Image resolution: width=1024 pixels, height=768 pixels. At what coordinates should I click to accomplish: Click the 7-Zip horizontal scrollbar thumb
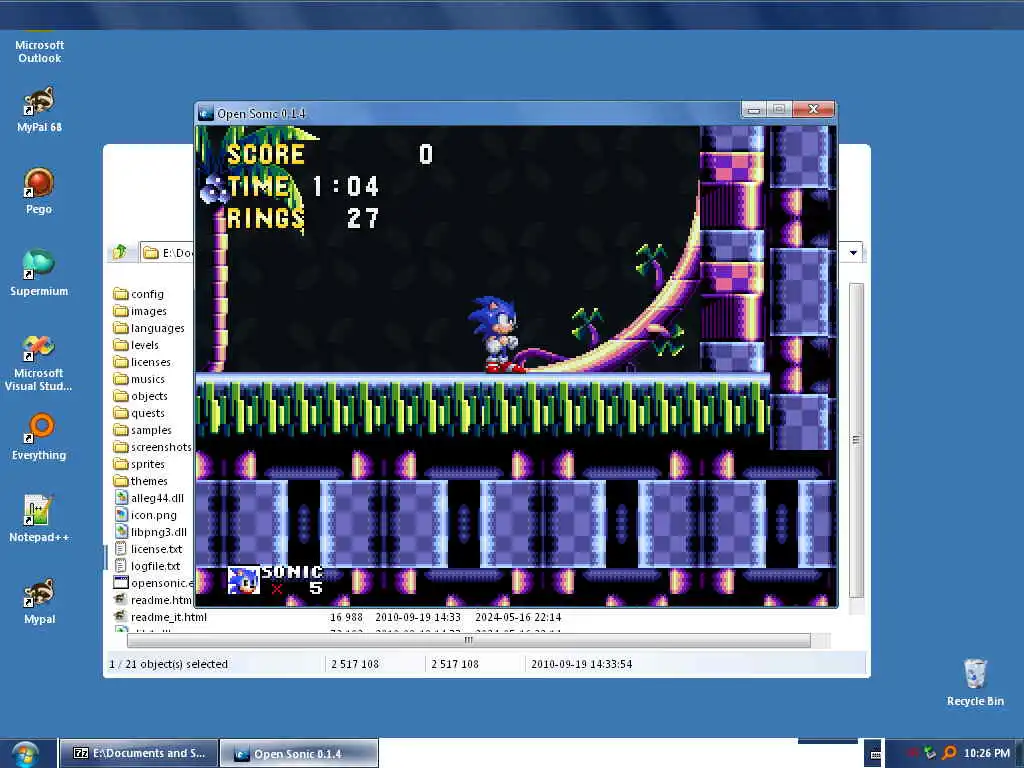[x=468, y=640]
